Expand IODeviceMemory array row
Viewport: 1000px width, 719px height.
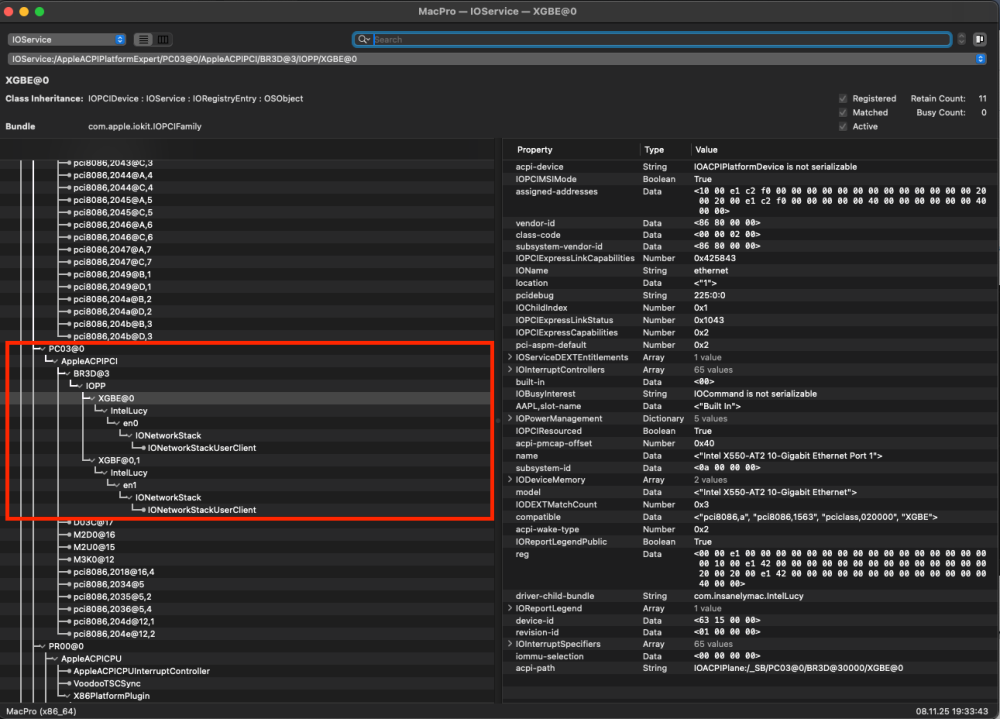click(x=510, y=480)
